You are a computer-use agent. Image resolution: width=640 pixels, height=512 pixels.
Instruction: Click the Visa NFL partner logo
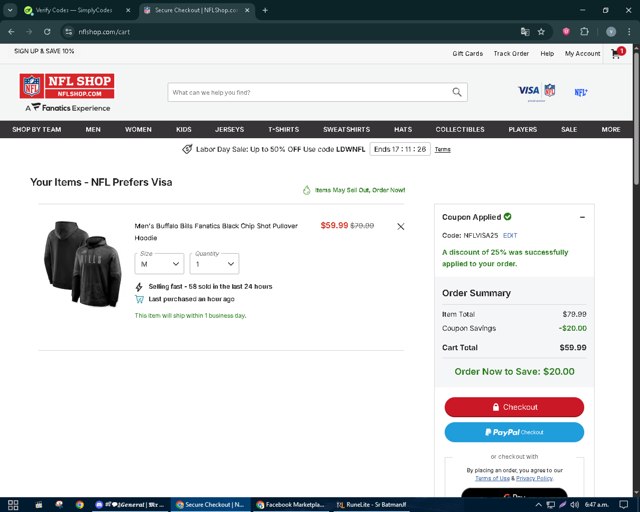click(x=536, y=91)
